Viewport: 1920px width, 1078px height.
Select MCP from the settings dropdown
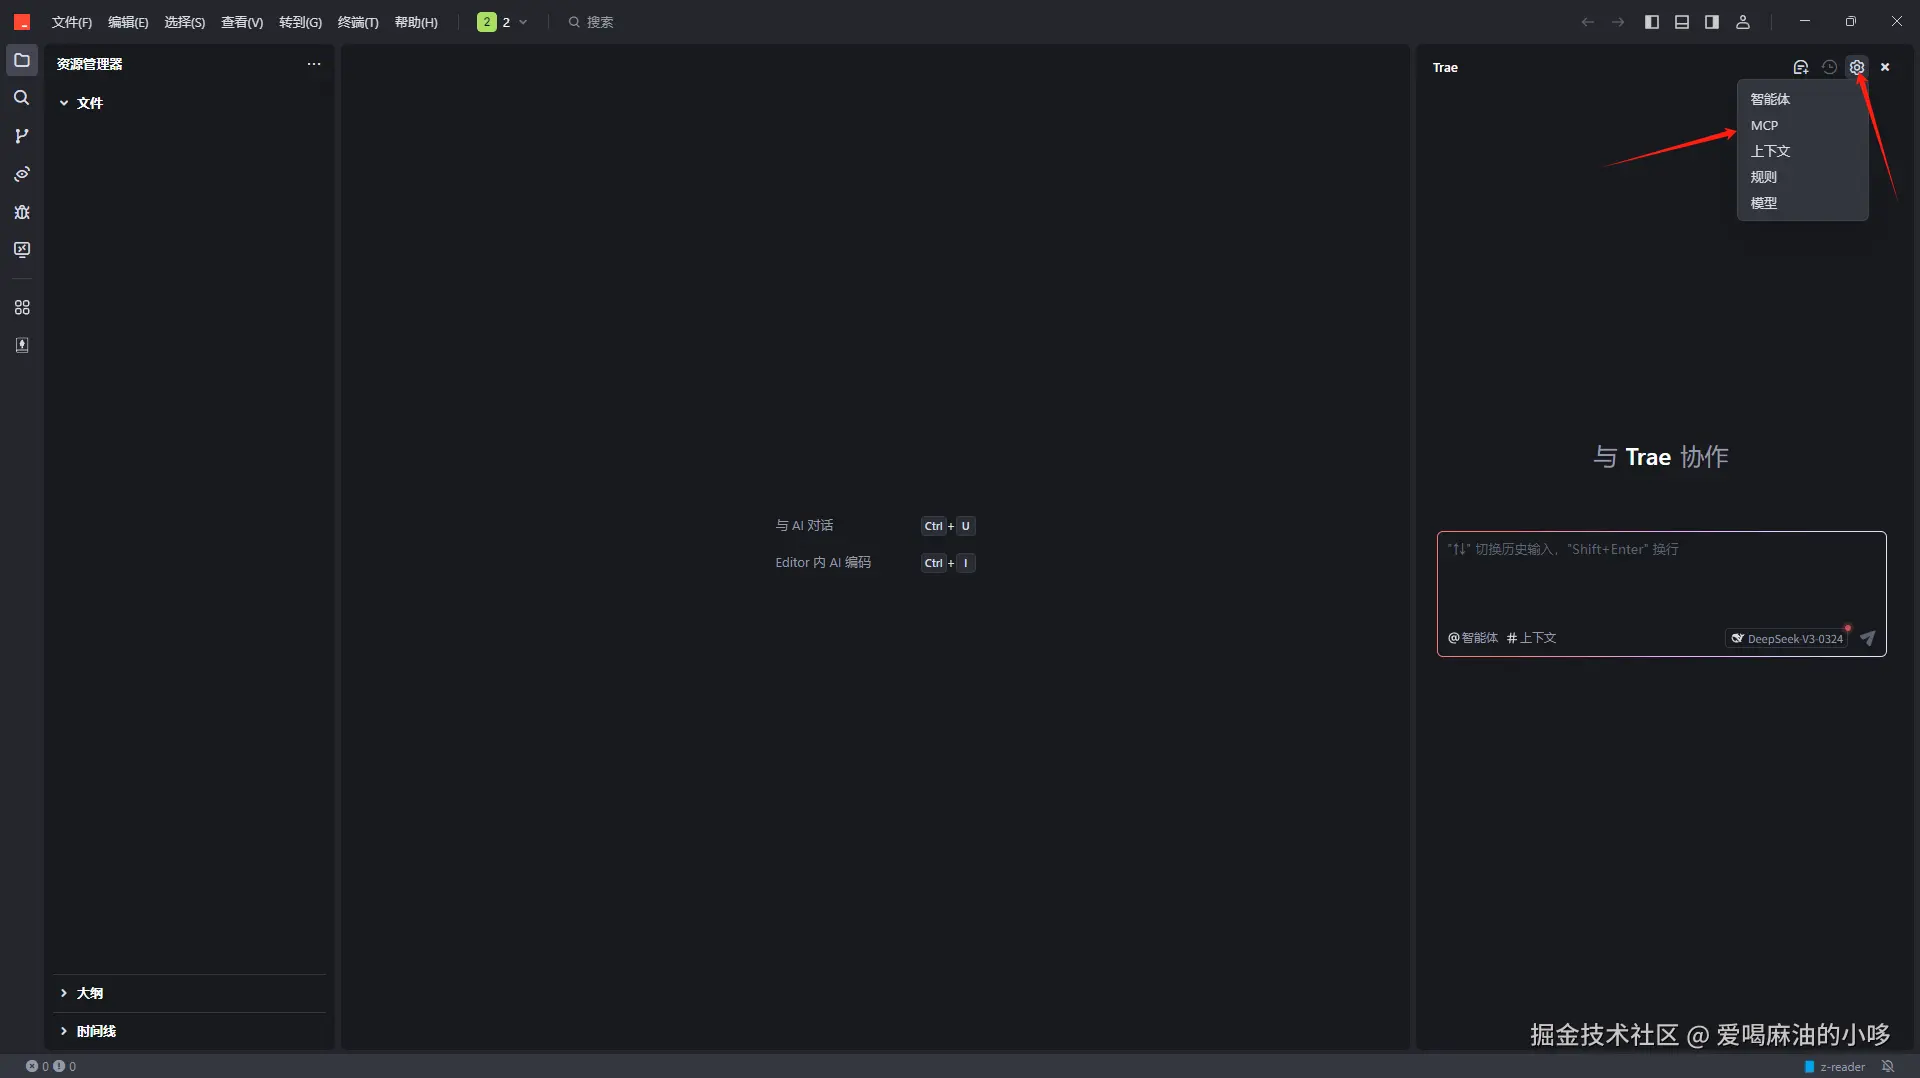[1802, 125]
